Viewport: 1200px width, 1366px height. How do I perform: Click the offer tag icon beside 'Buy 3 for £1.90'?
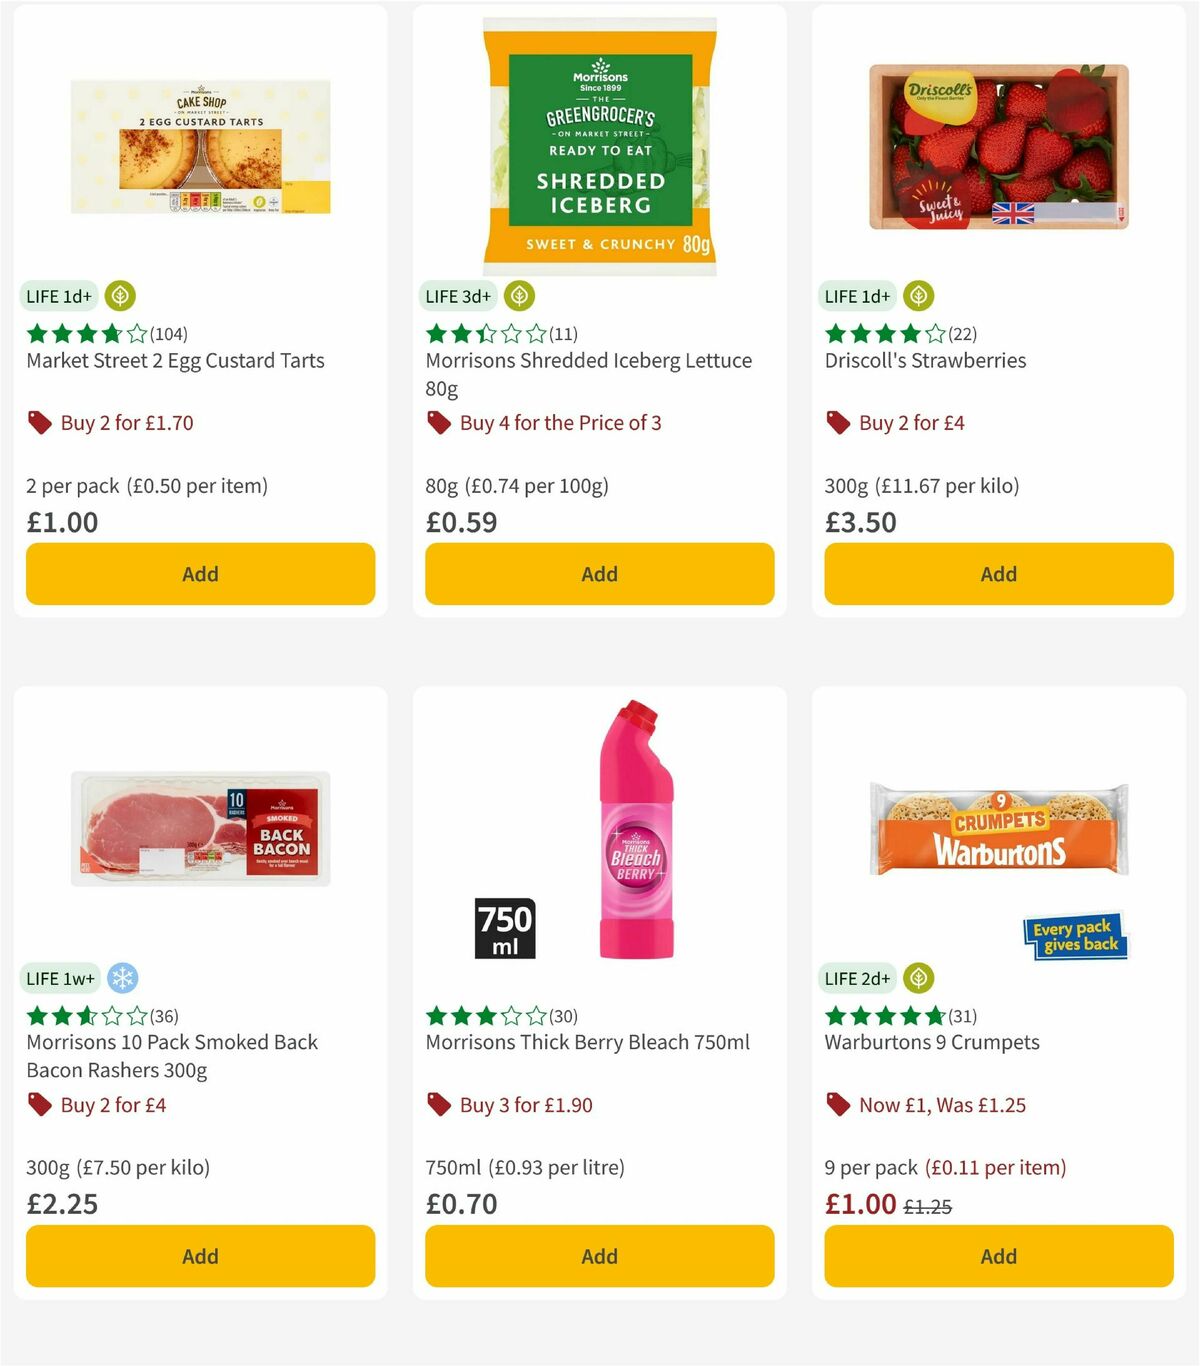[437, 1104]
